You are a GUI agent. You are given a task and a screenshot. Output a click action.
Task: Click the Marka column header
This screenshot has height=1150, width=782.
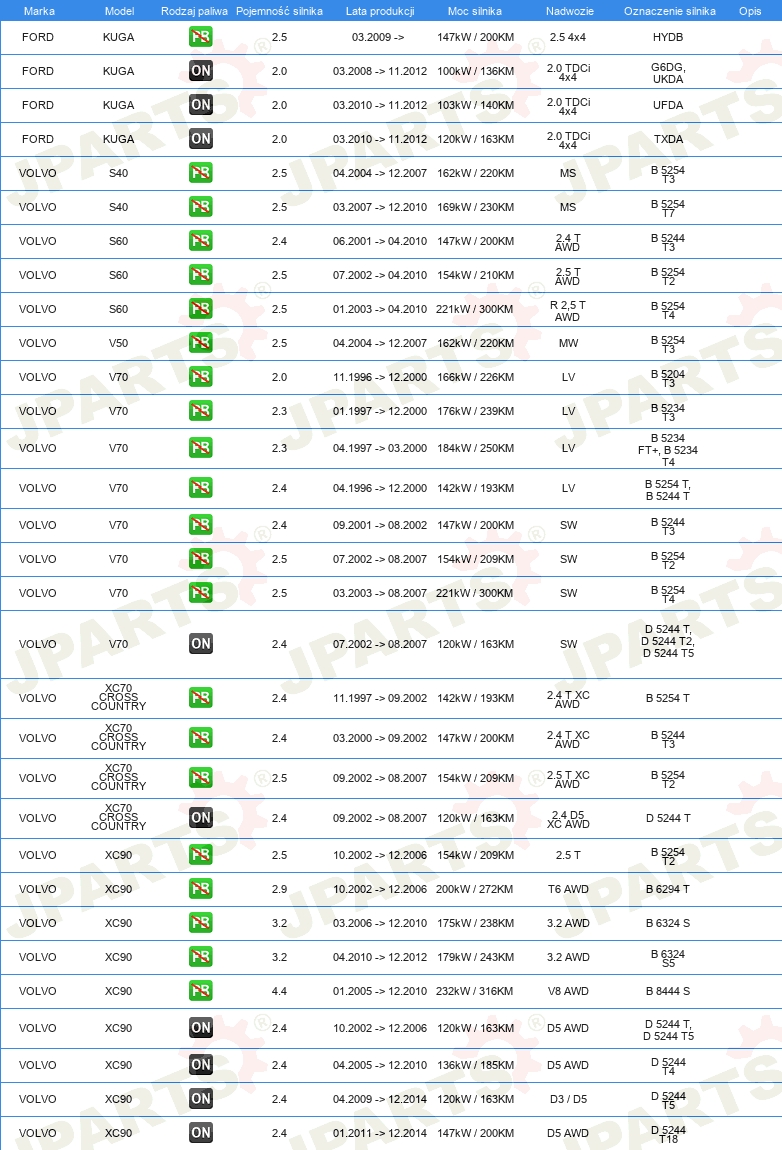pyautogui.click(x=39, y=11)
